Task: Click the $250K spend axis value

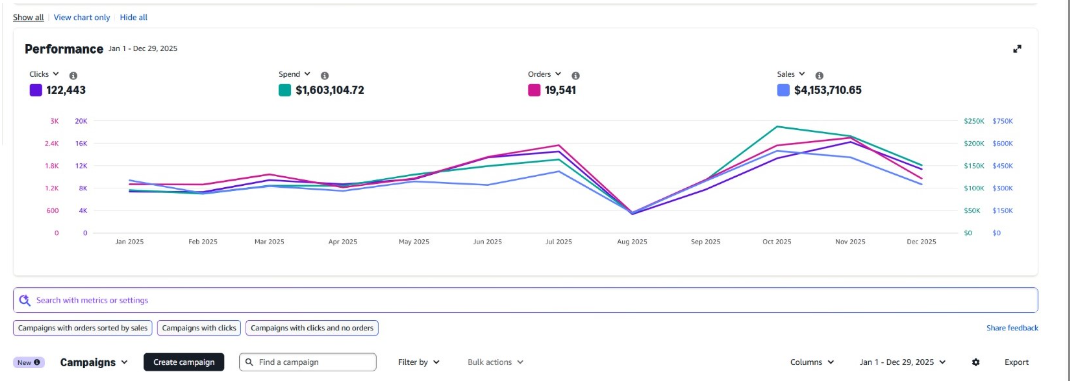Action: point(973,121)
